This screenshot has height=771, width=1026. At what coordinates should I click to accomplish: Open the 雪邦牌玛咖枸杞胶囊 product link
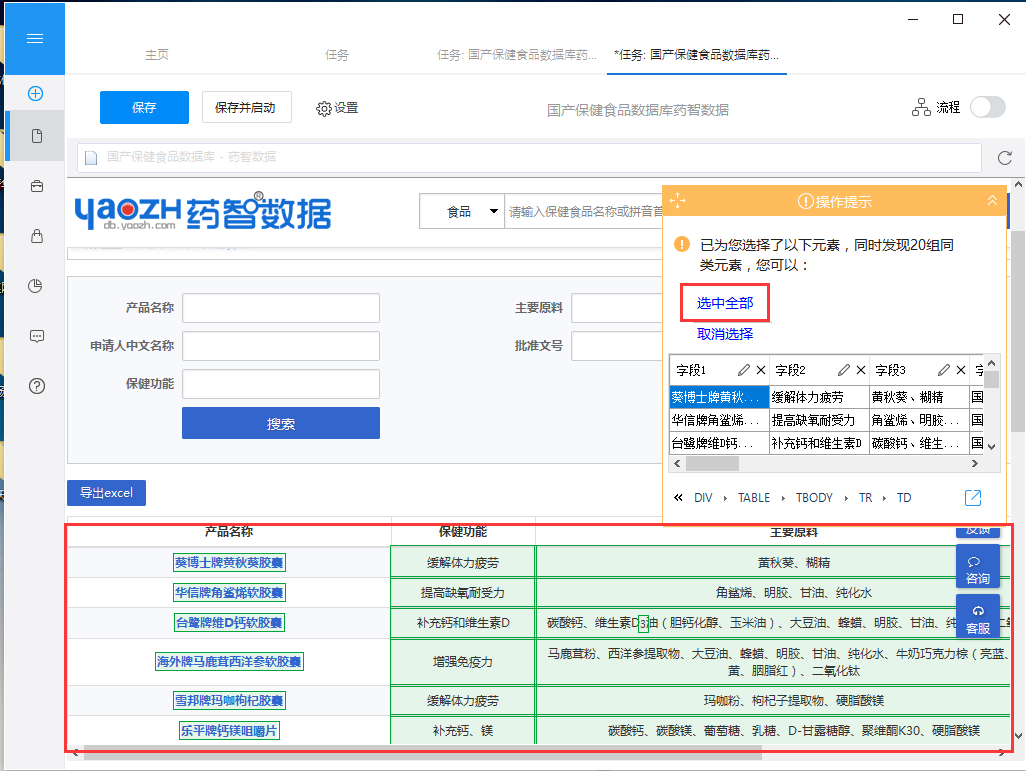pyautogui.click(x=229, y=700)
